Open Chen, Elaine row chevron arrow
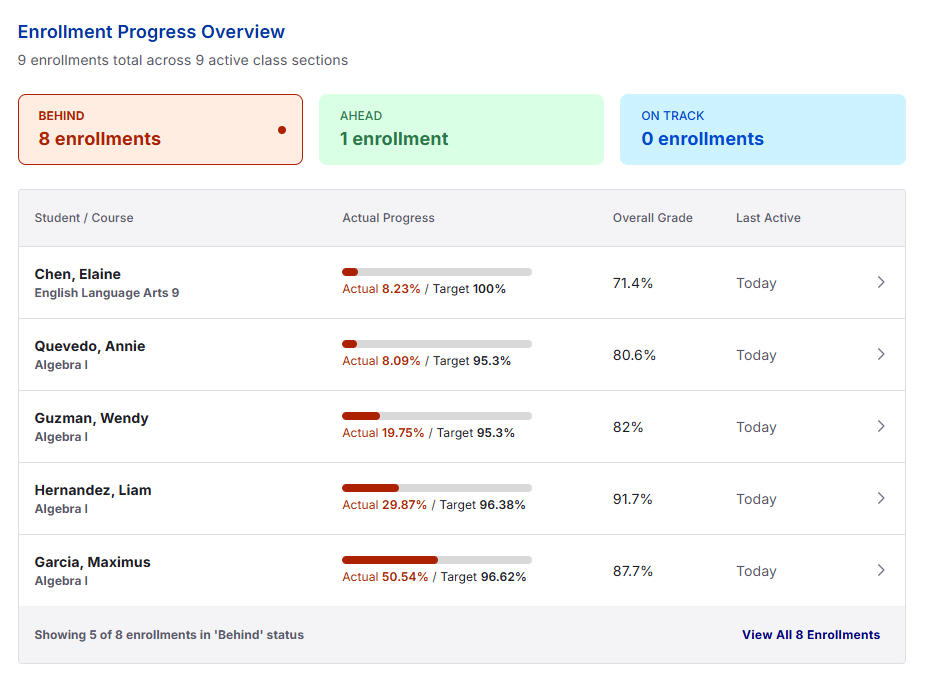The width and height of the screenshot is (925, 674). point(881,282)
